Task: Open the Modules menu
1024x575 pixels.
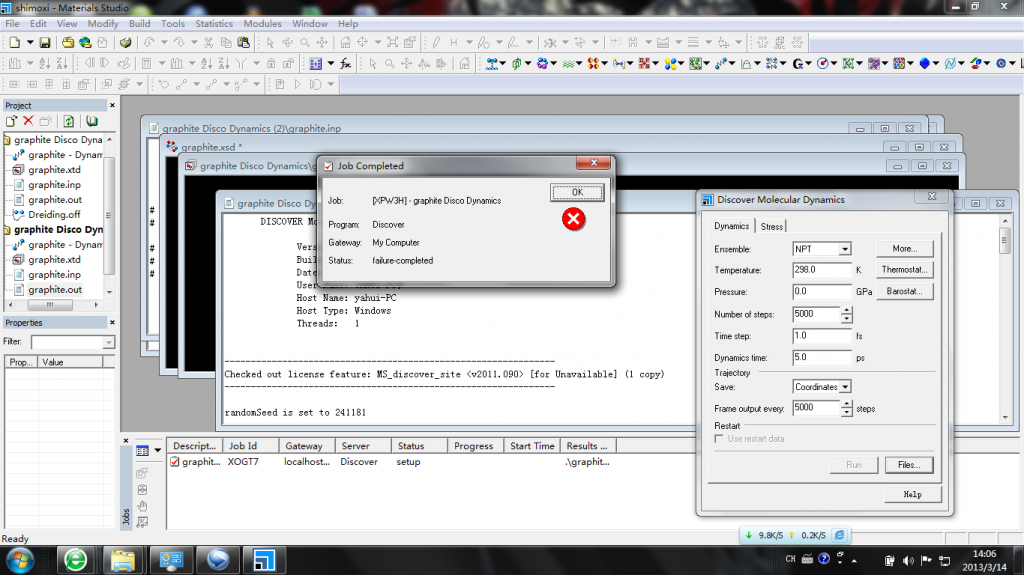Action: click(x=263, y=24)
